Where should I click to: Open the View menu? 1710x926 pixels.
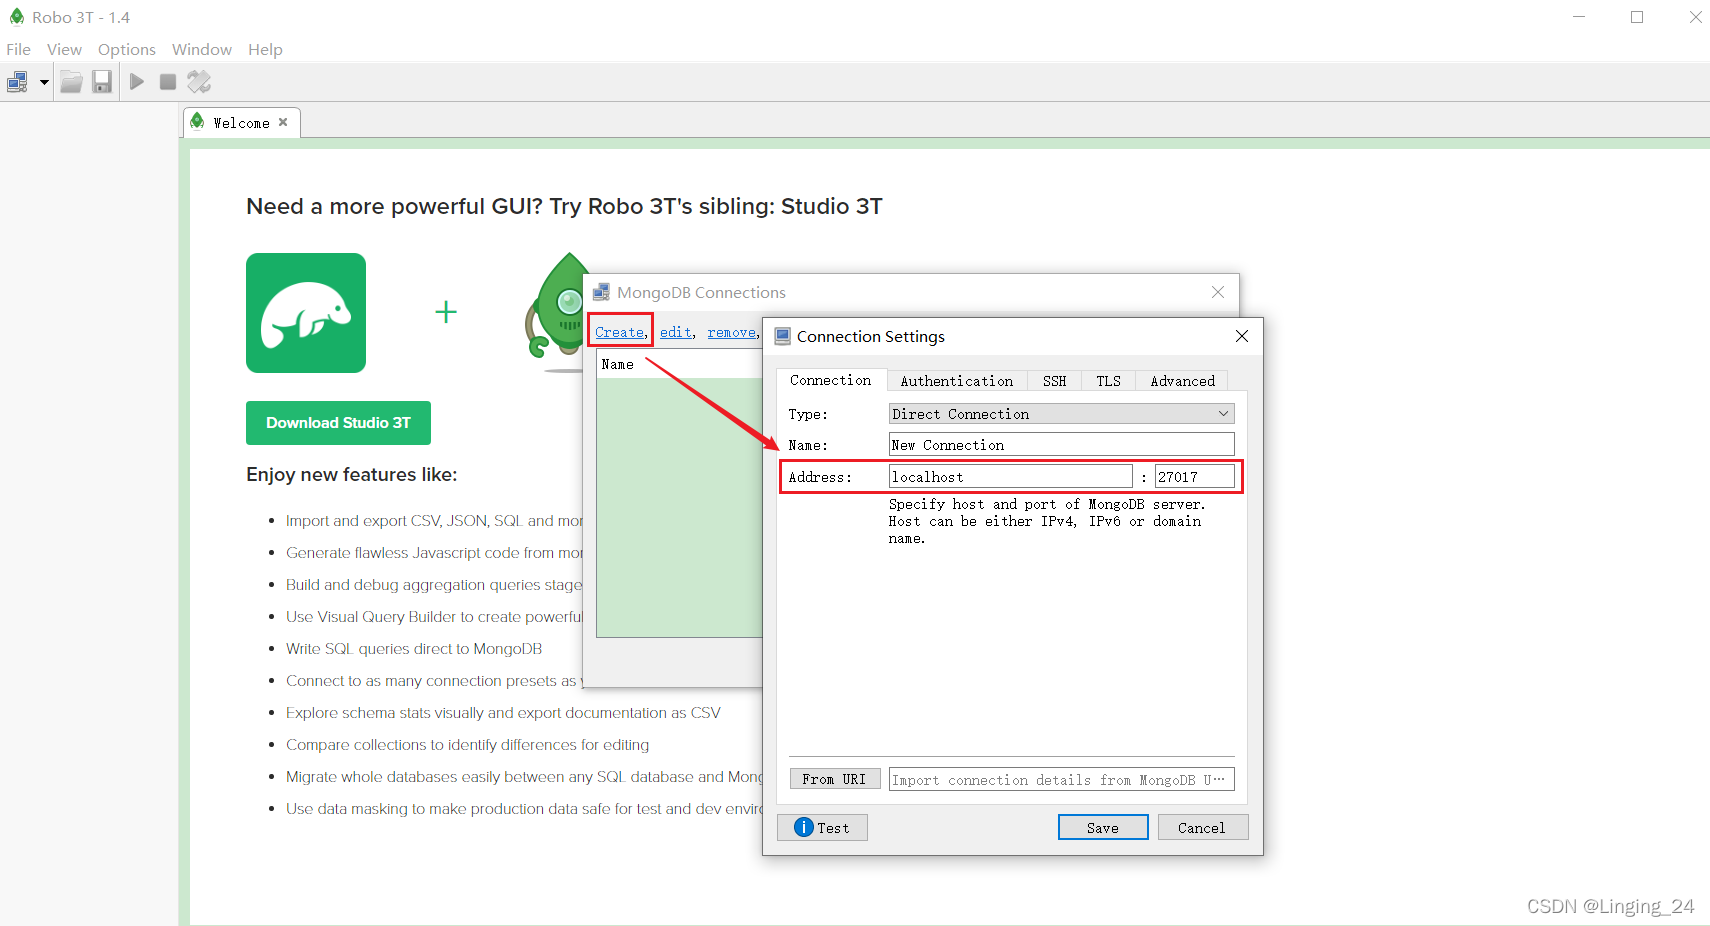click(x=64, y=49)
